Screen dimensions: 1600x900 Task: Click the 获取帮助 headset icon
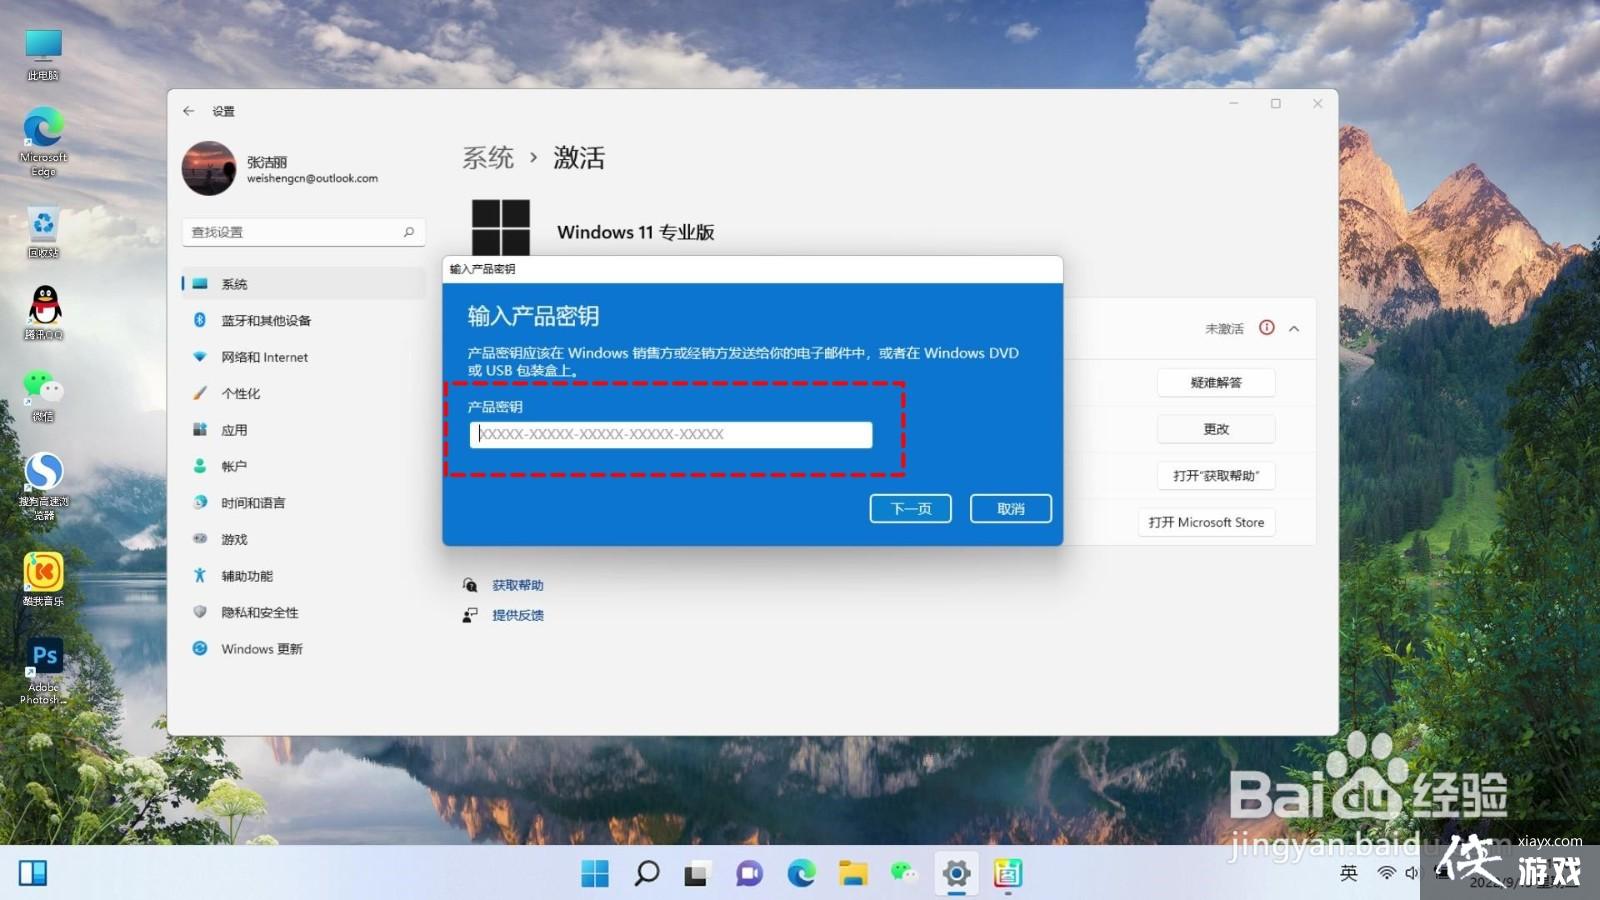click(x=470, y=585)
